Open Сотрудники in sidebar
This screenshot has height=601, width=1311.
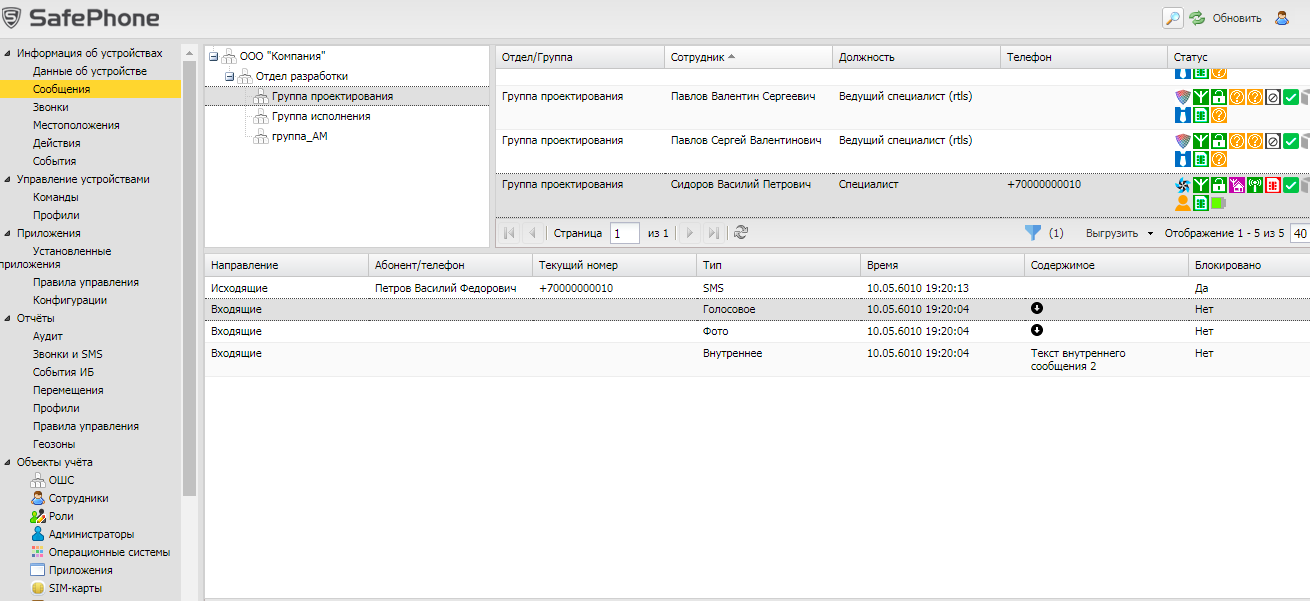[78, 498]
